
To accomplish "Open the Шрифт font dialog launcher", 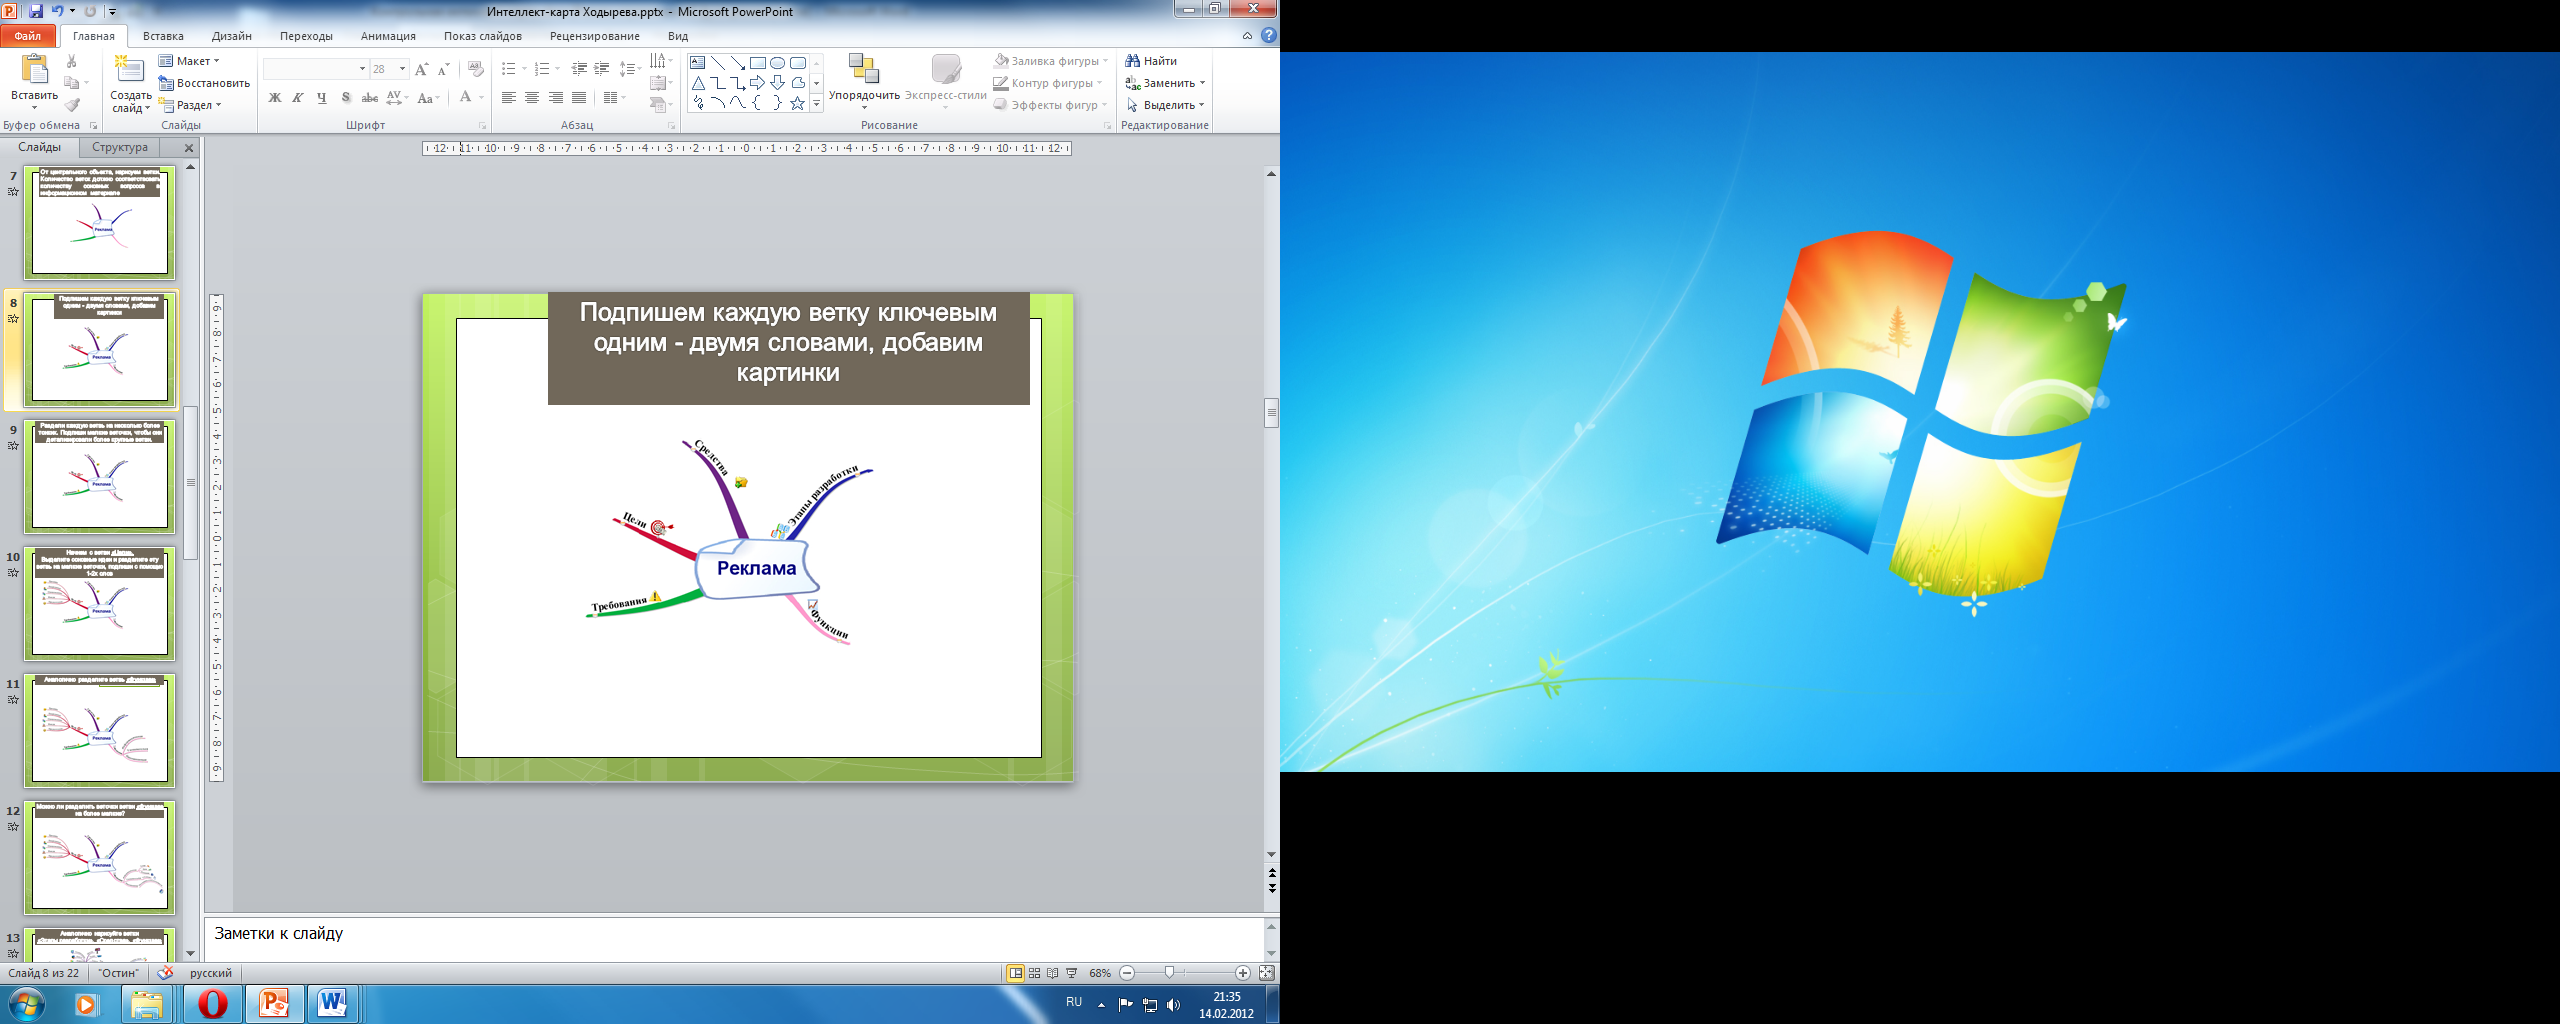I will [x=482, y=126].
